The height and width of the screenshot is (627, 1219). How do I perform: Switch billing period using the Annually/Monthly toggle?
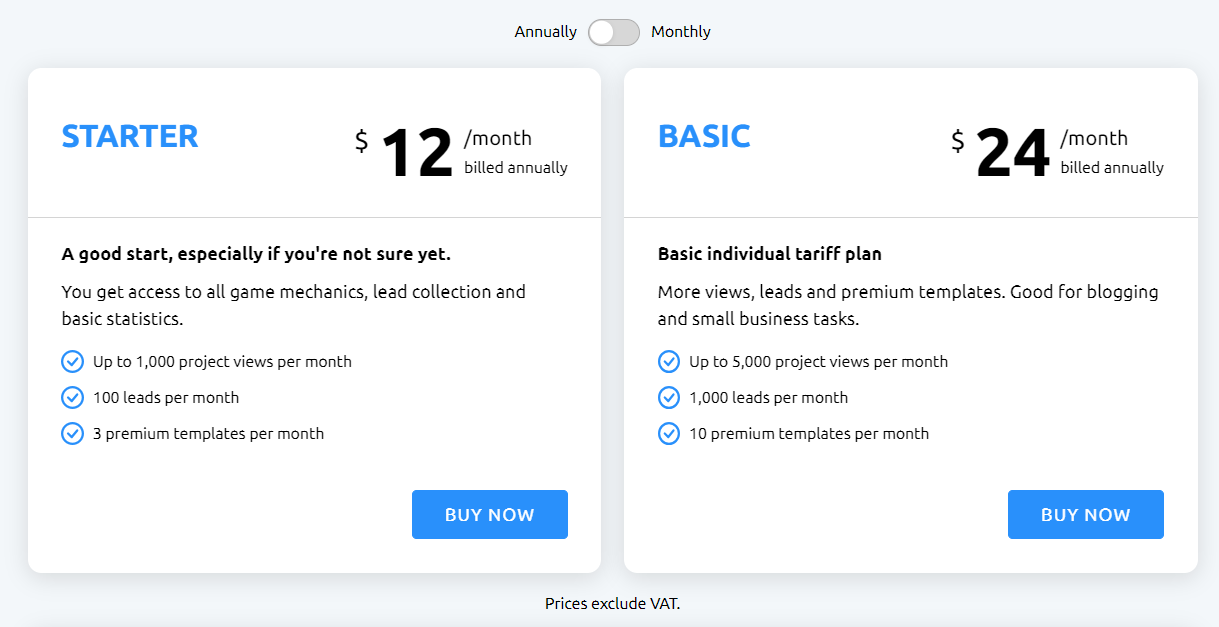pyautogui.click(x=613, y=32)
